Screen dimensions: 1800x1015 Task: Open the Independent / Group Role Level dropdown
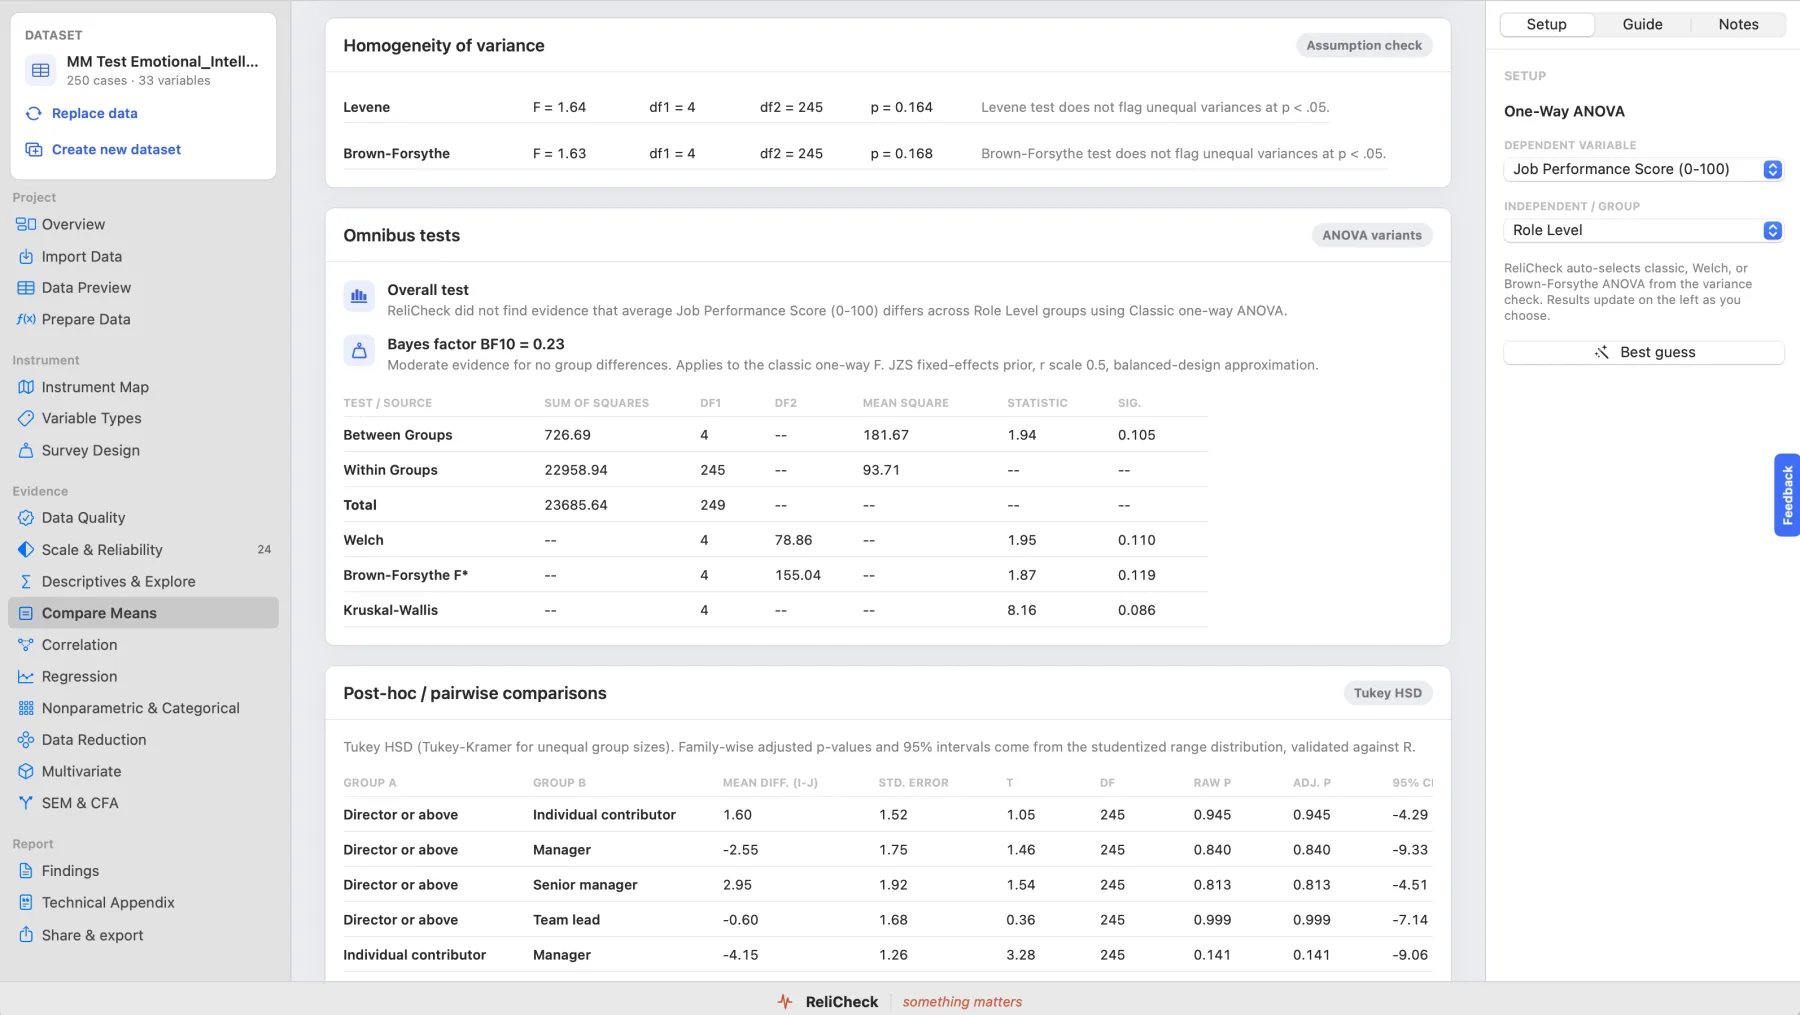pyautogui.click(x=1644, y=230)
